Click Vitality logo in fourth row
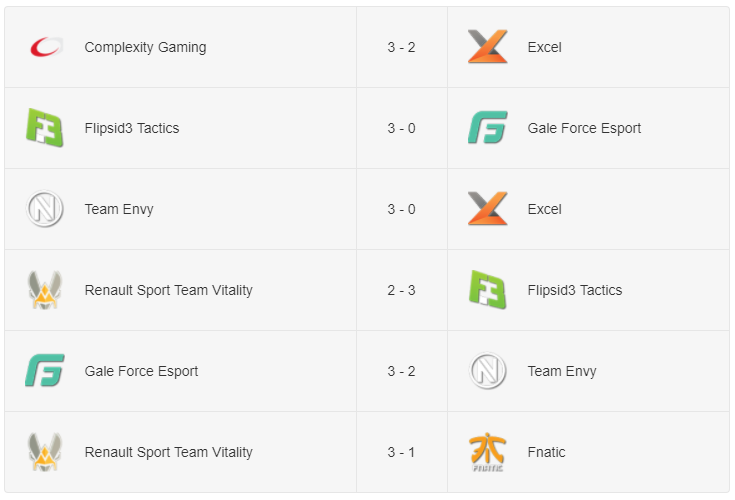 [45, 290]
